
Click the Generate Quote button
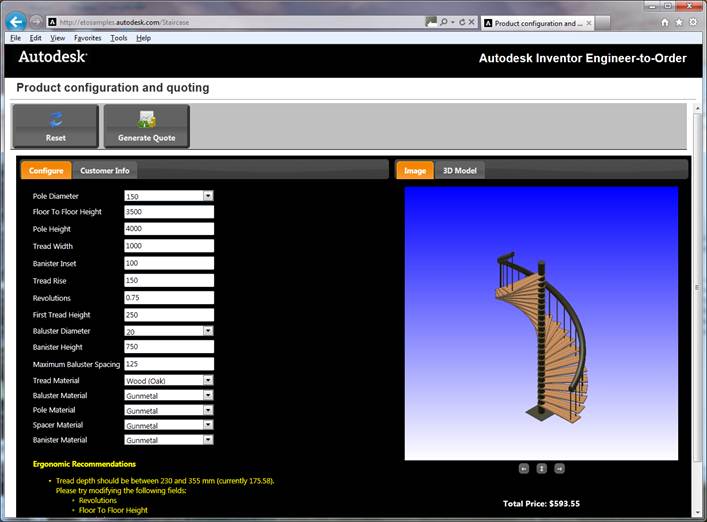(x=147, y=126)
